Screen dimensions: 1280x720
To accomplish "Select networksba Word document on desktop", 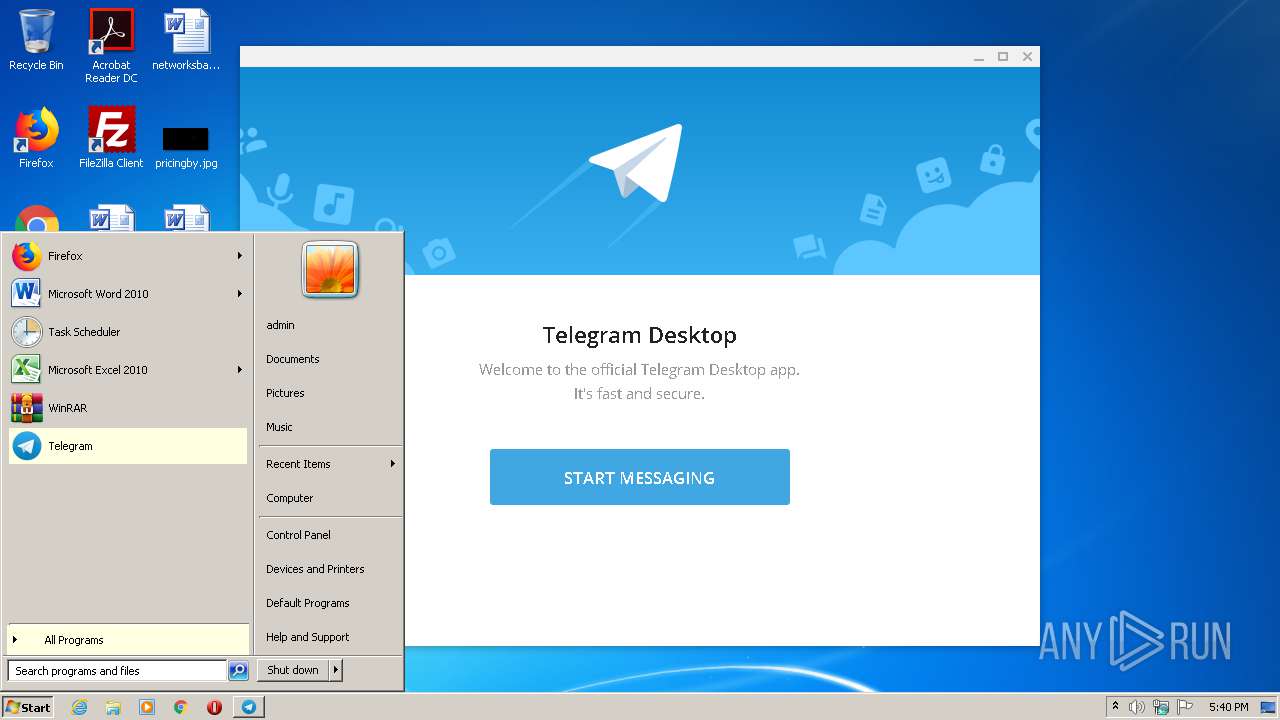I will click(x=186, y=40).
